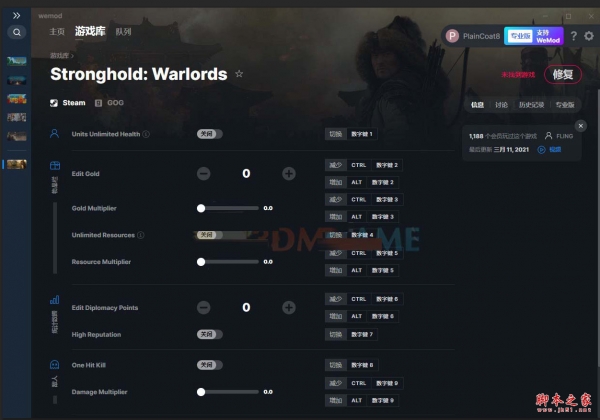Open the search icon in sidebar
The width and height of the screenshot is (600, 420).
click(x=16, y=32)
